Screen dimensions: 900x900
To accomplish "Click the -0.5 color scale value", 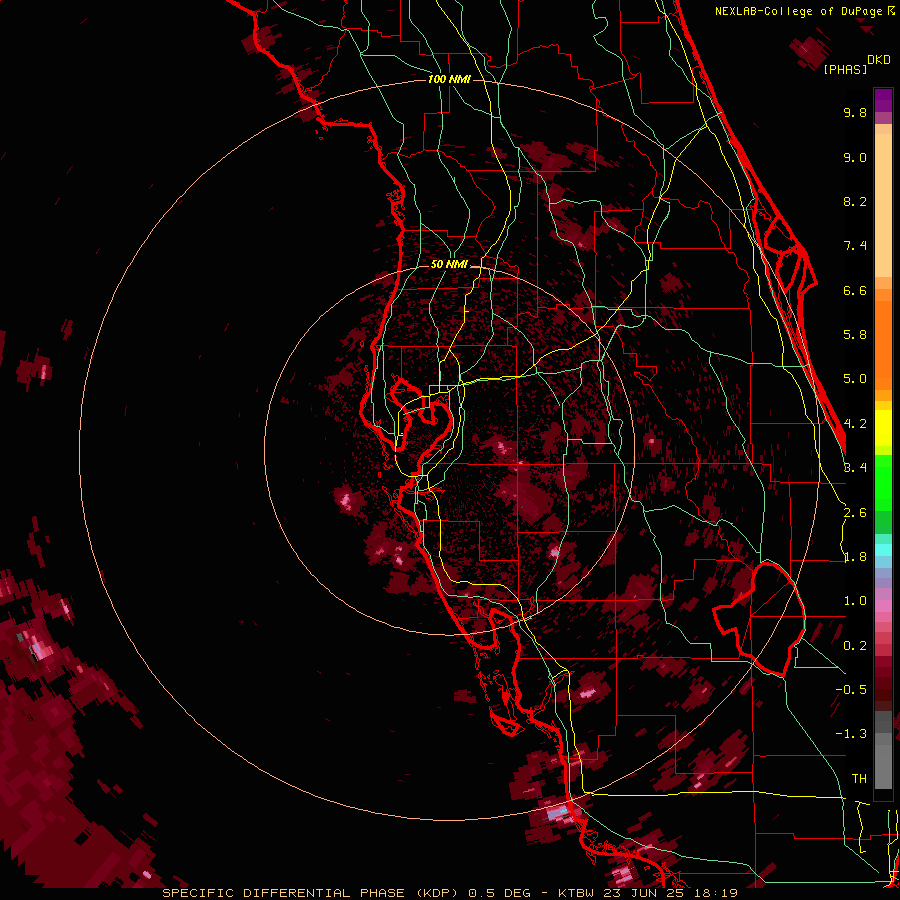I will pyautogui.click(x=851, y=690).
